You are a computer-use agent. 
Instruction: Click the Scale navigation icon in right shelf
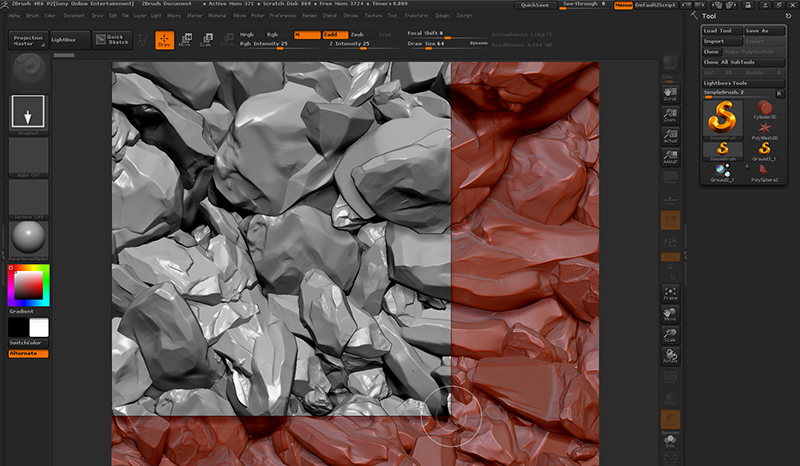coord(670,335)
